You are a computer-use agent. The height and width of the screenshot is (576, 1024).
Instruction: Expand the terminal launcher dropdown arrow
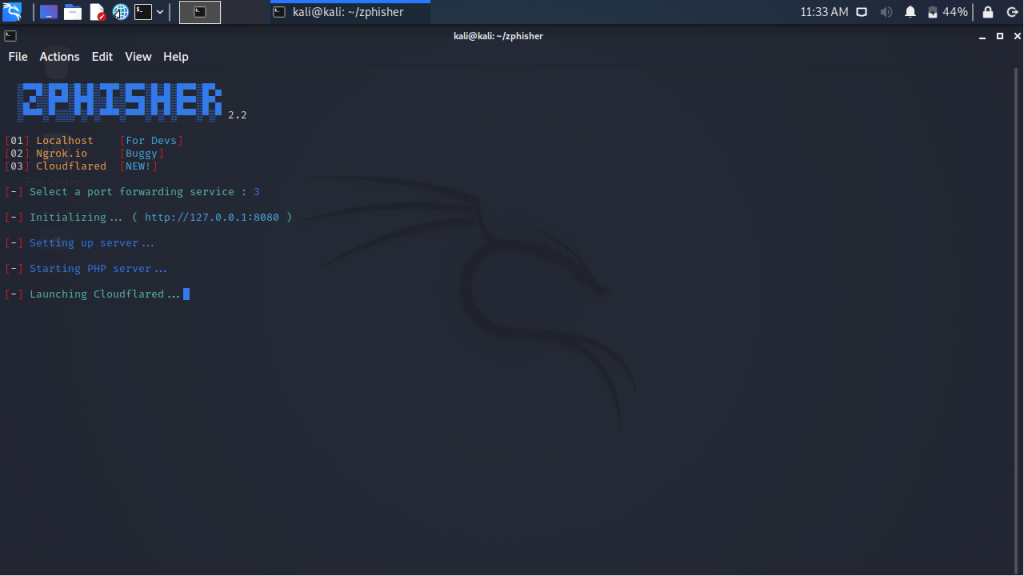160,12
